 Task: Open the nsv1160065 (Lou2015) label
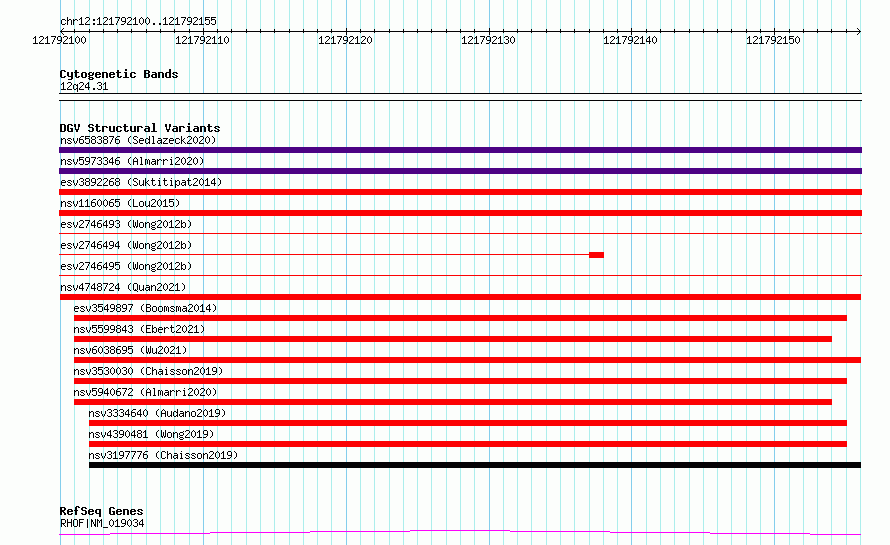120,203
